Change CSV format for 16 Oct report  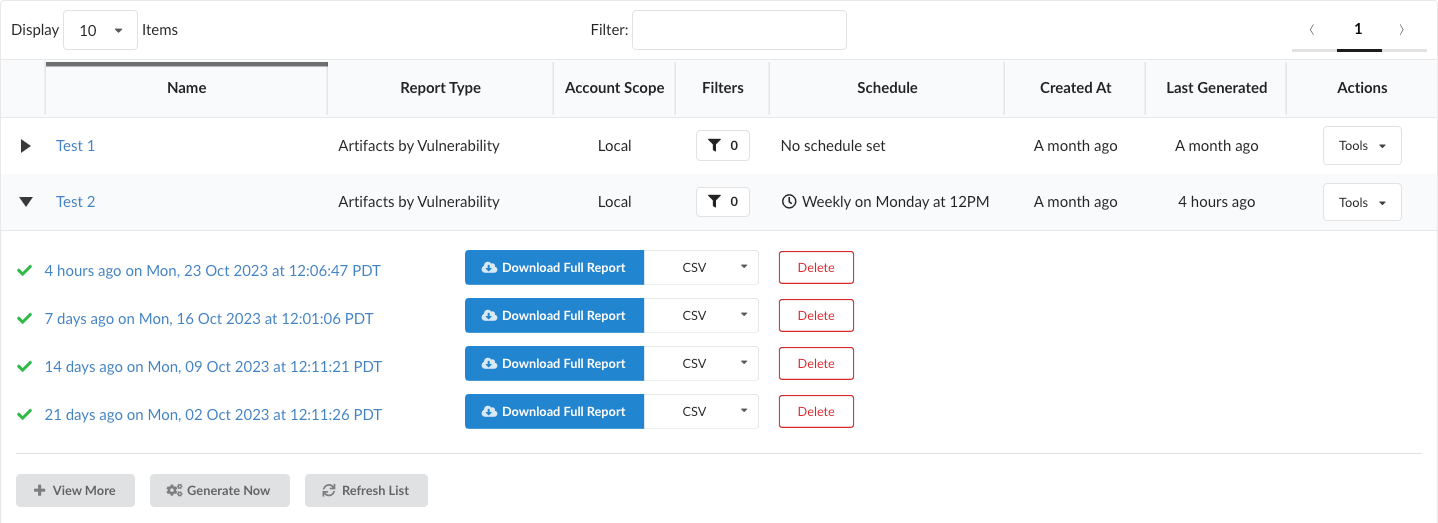[x=701, y=316]
